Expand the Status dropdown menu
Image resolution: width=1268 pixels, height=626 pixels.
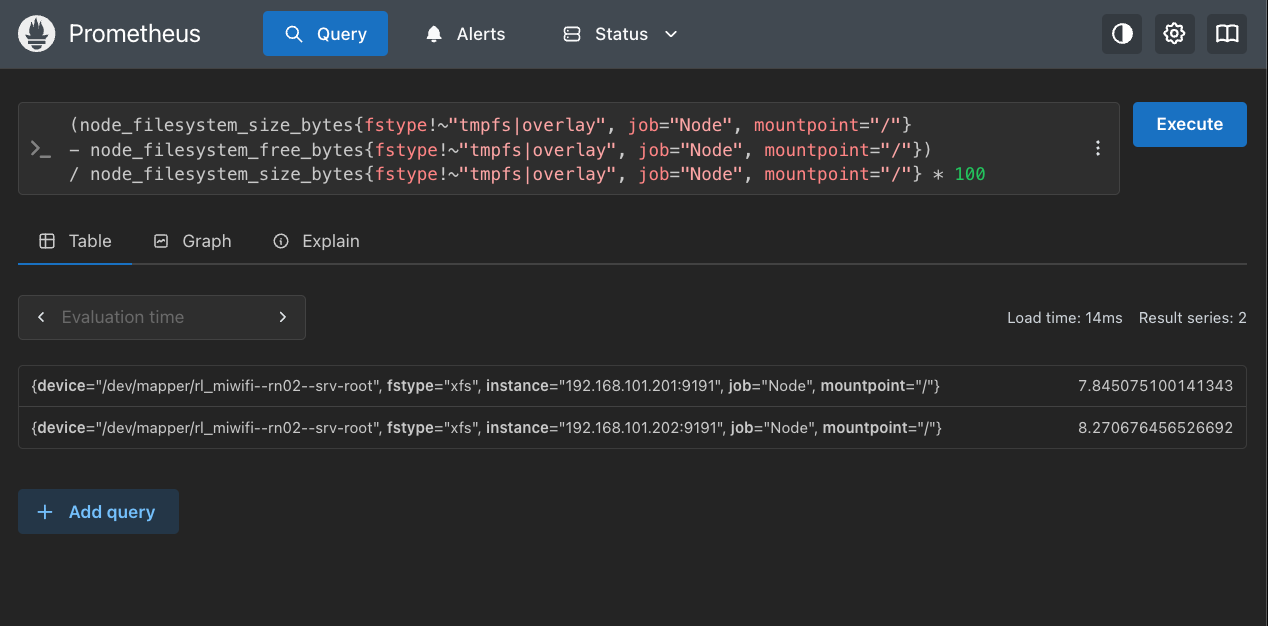[x=620, y=34]
